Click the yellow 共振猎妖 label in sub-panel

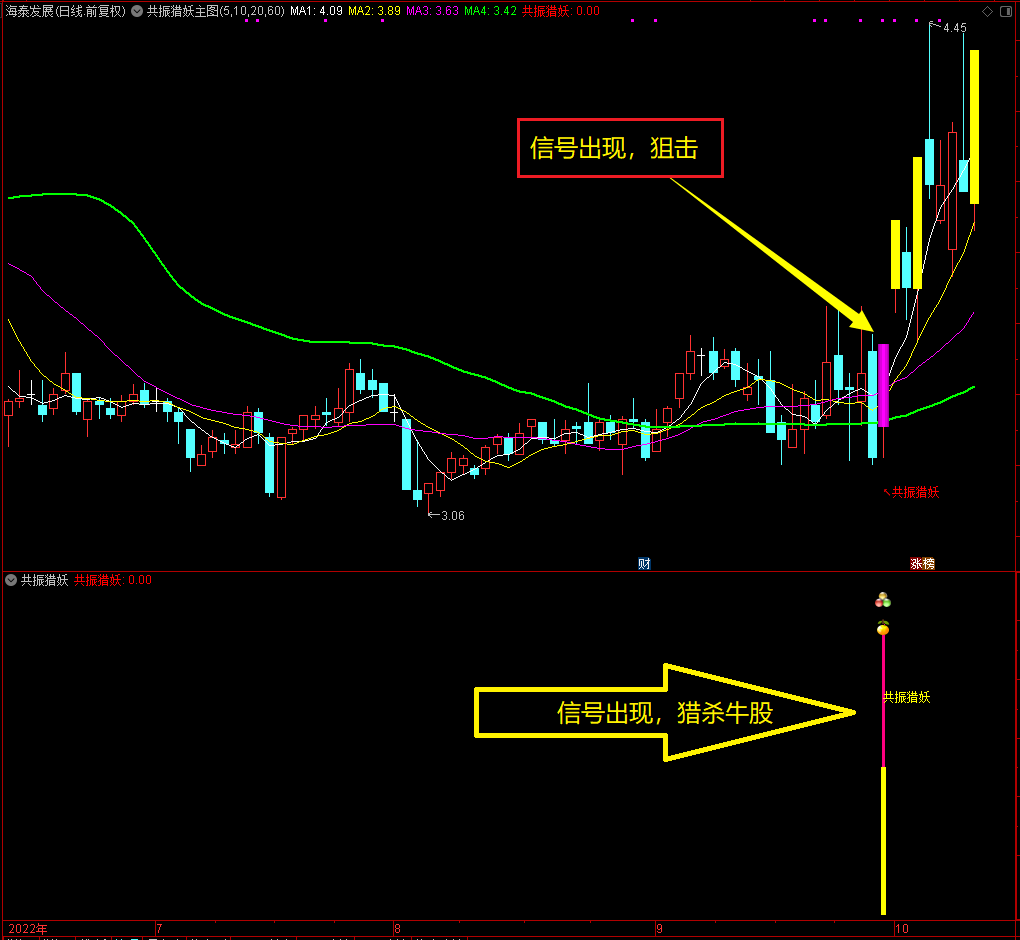(906, 697)
